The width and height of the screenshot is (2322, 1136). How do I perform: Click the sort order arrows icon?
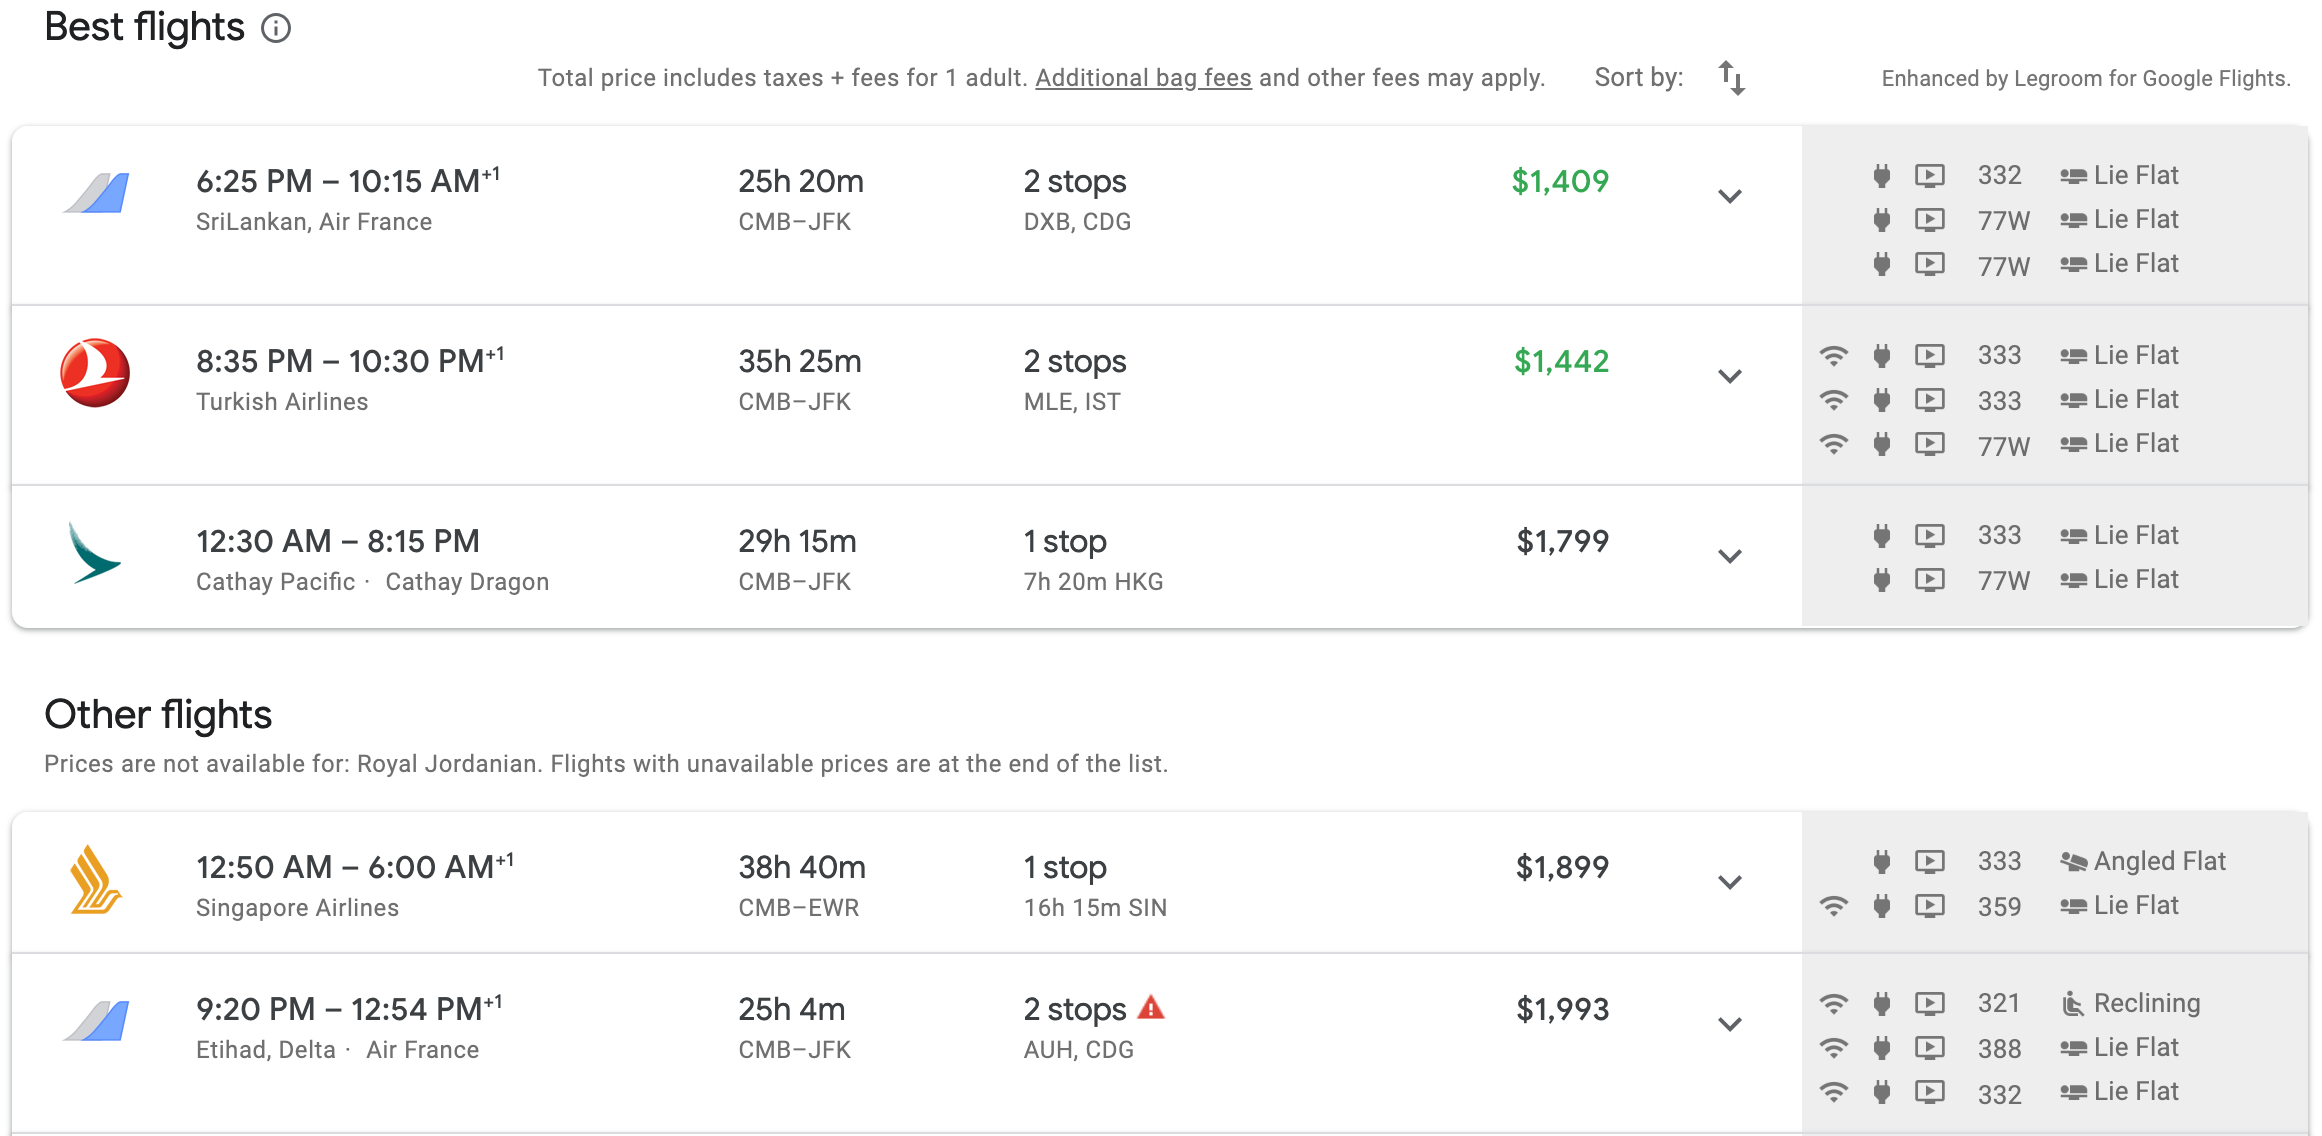click(x=1731, y=78)
